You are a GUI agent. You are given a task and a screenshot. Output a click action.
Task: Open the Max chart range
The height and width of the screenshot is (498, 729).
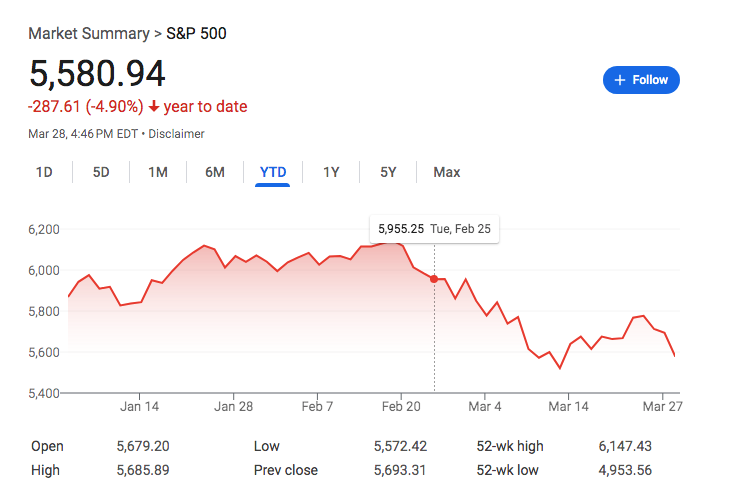pos(446,172)
